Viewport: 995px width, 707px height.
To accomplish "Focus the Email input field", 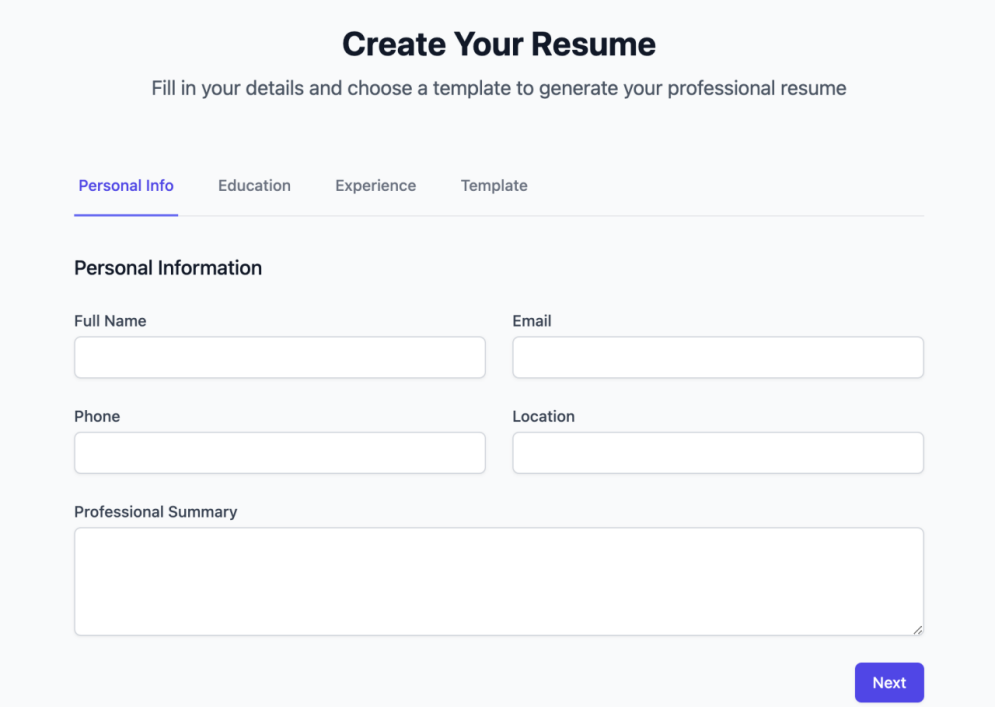I will click(718, 357).
